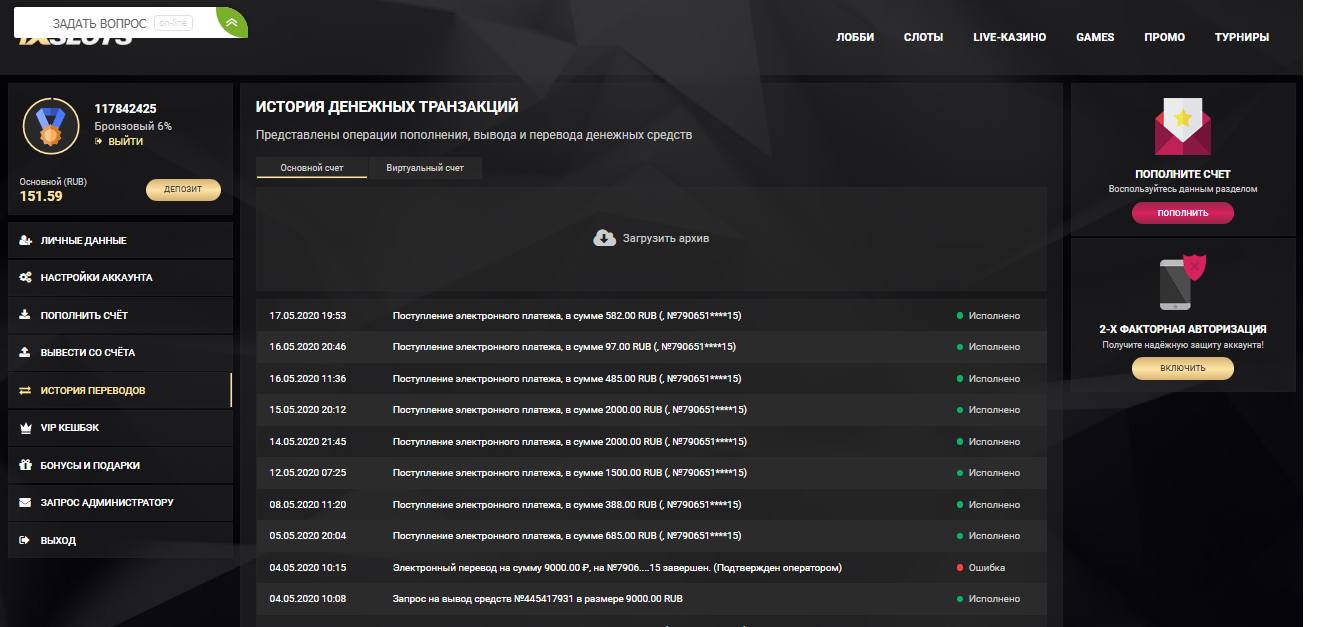Click the ДЕПОЗИТ button

click(183, 190)
